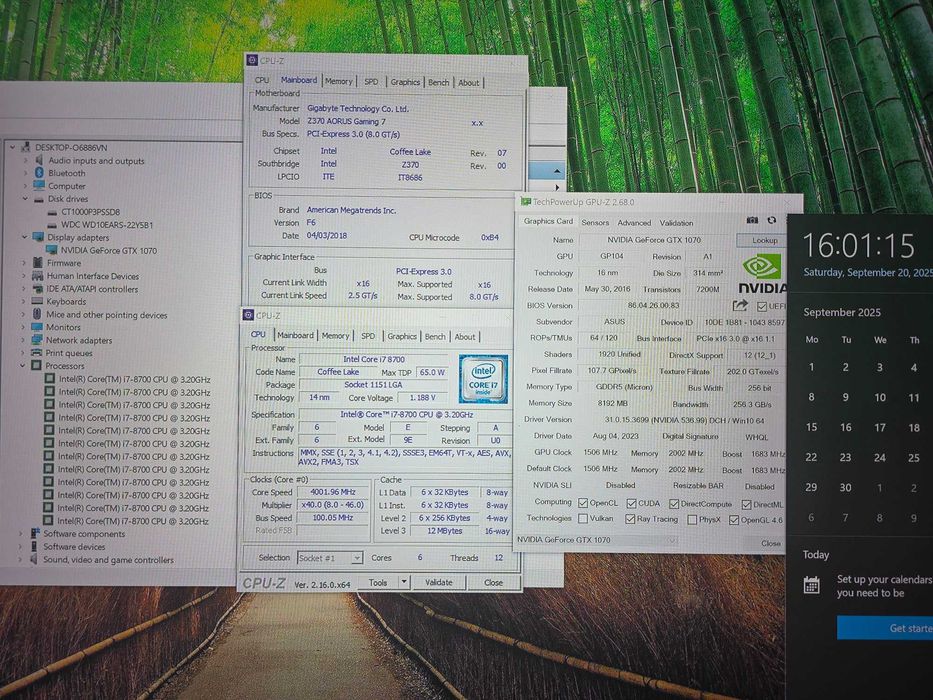Screen dimensions: 933x700
Task: Click the Firmware category icon
Action: coord(38,262)
